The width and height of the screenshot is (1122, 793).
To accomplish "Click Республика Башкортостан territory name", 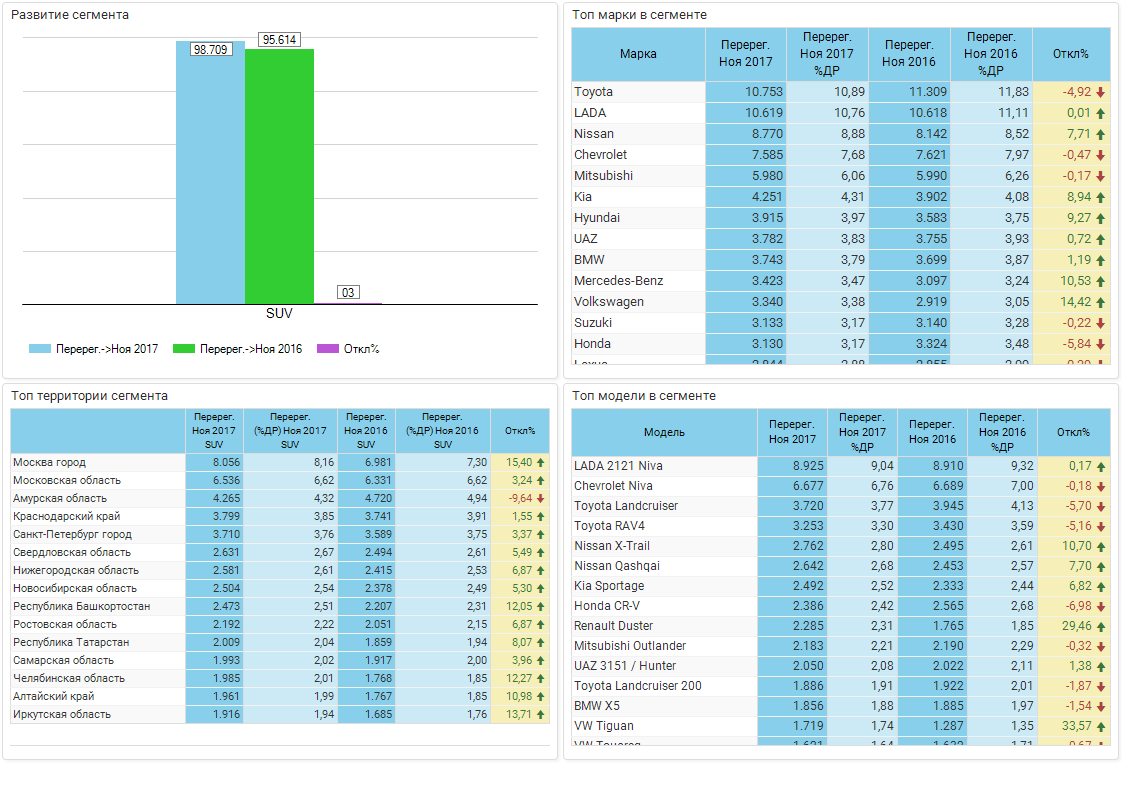I will coord(82,606).
